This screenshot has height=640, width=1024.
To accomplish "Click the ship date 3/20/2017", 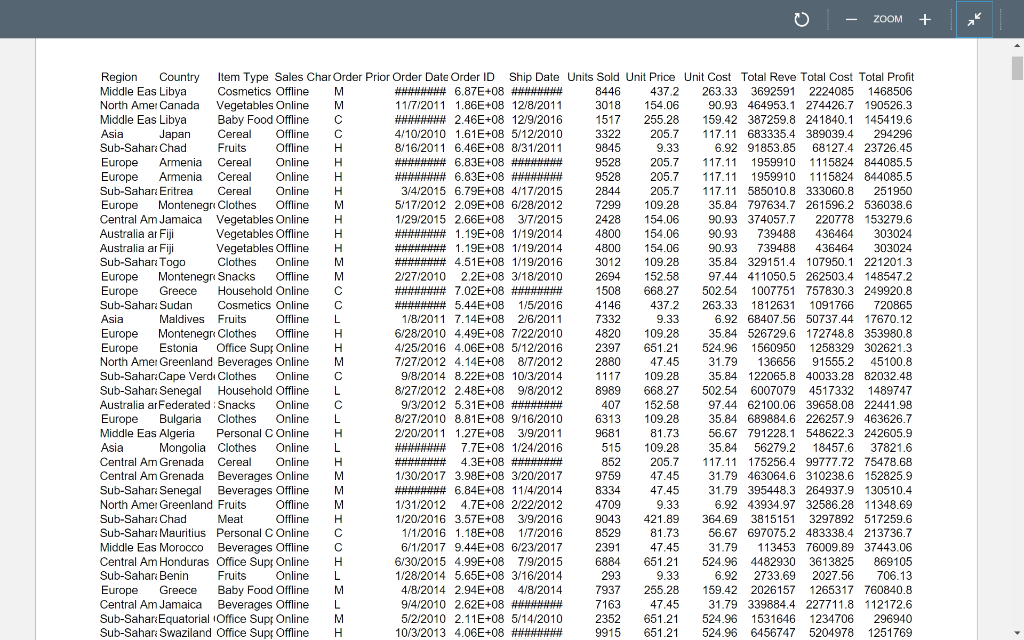I will tap(537, 476).
